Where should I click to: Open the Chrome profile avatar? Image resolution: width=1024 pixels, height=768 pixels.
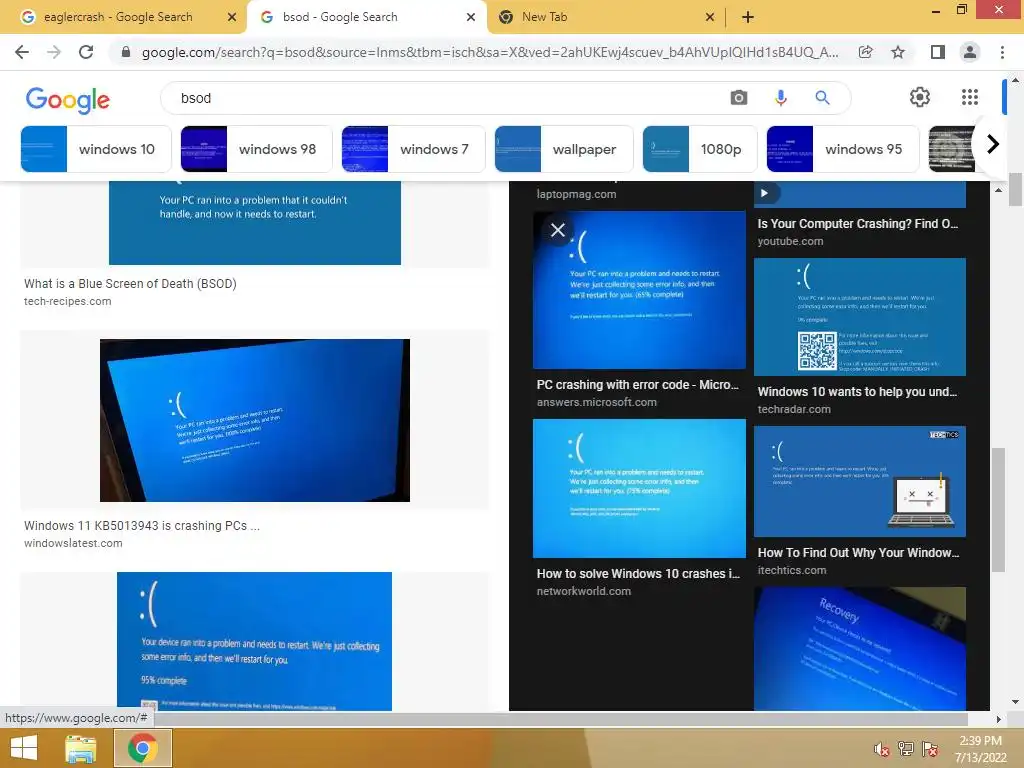pos(970,52)
